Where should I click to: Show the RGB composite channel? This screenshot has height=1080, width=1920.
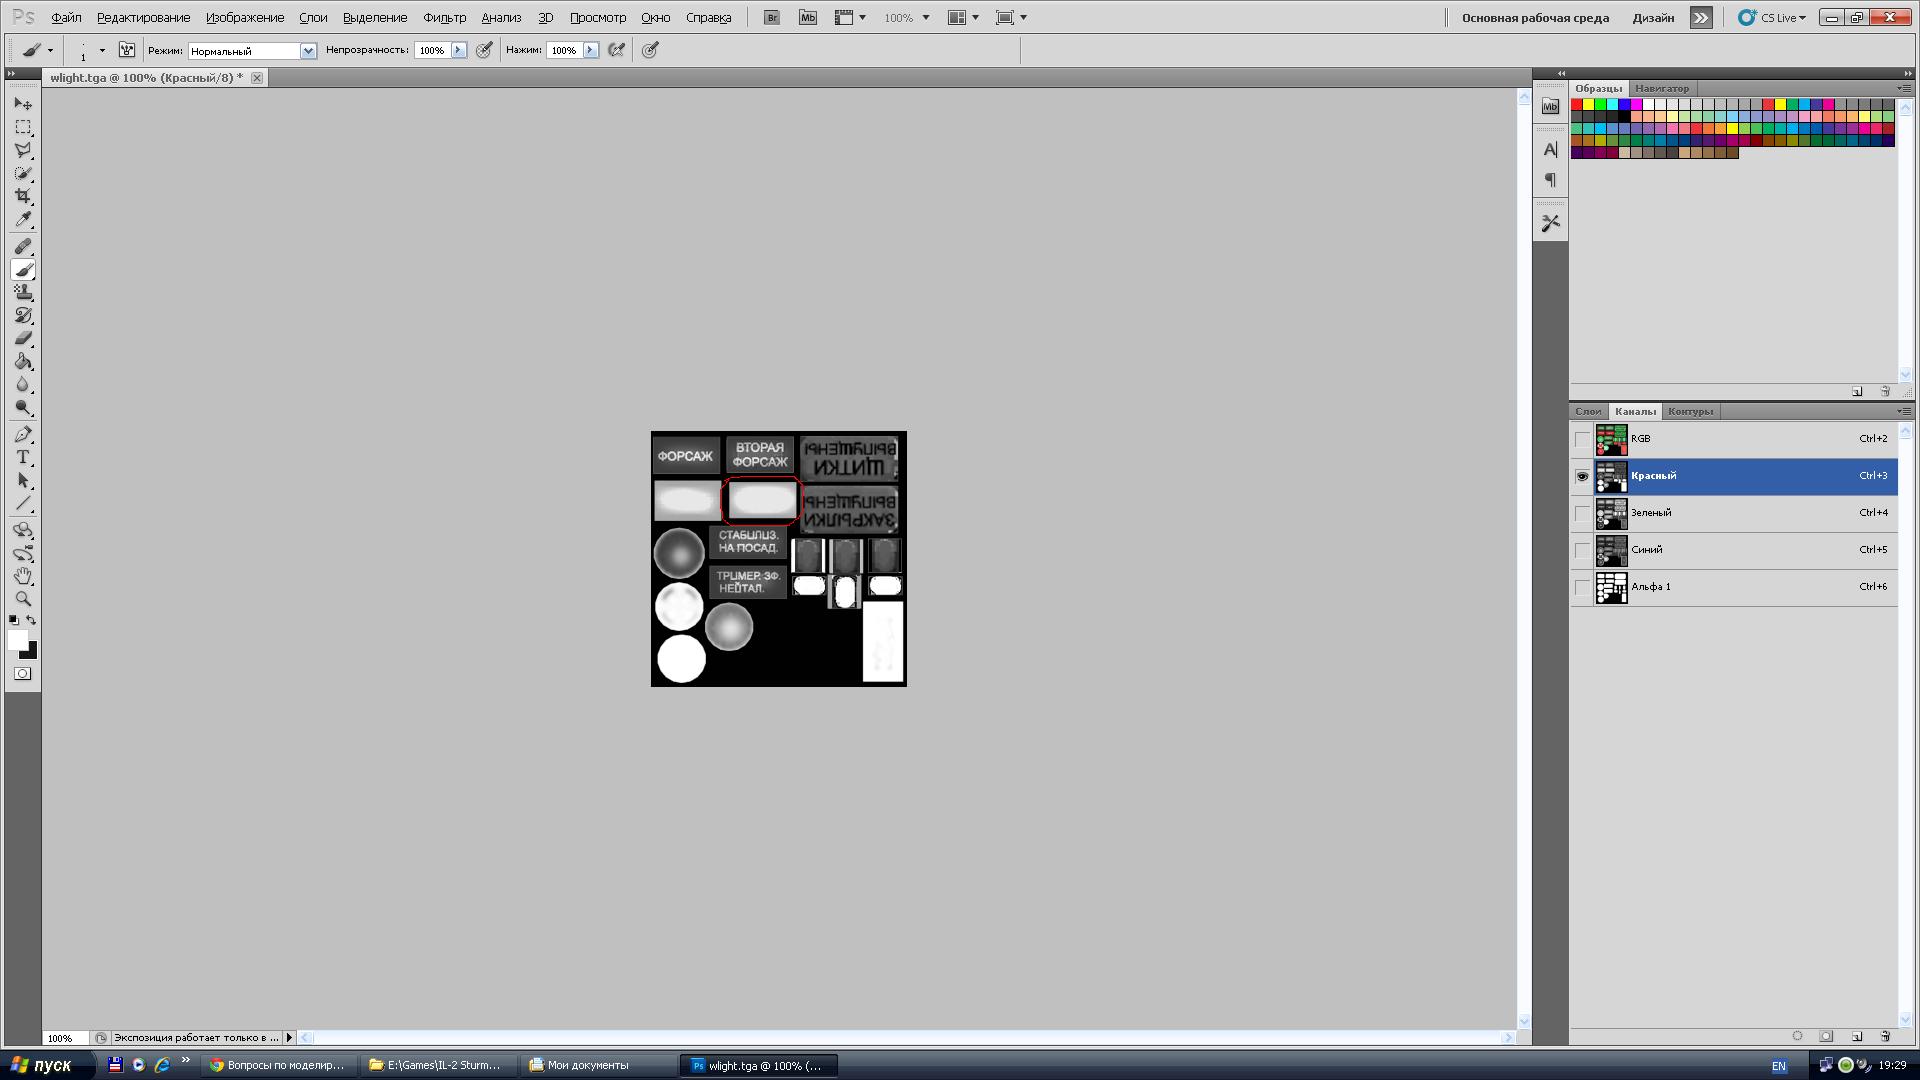click(1581, 439)
